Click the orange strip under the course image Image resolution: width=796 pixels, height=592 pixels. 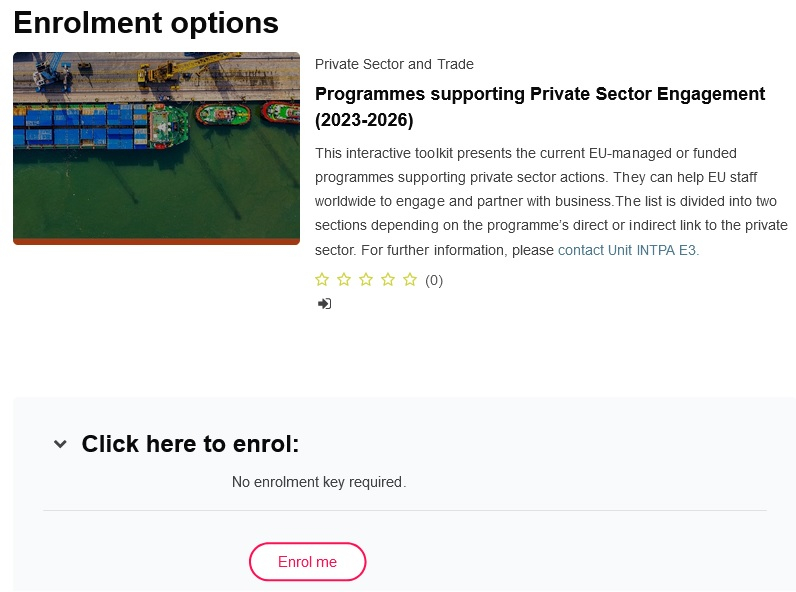coord(156,241)
